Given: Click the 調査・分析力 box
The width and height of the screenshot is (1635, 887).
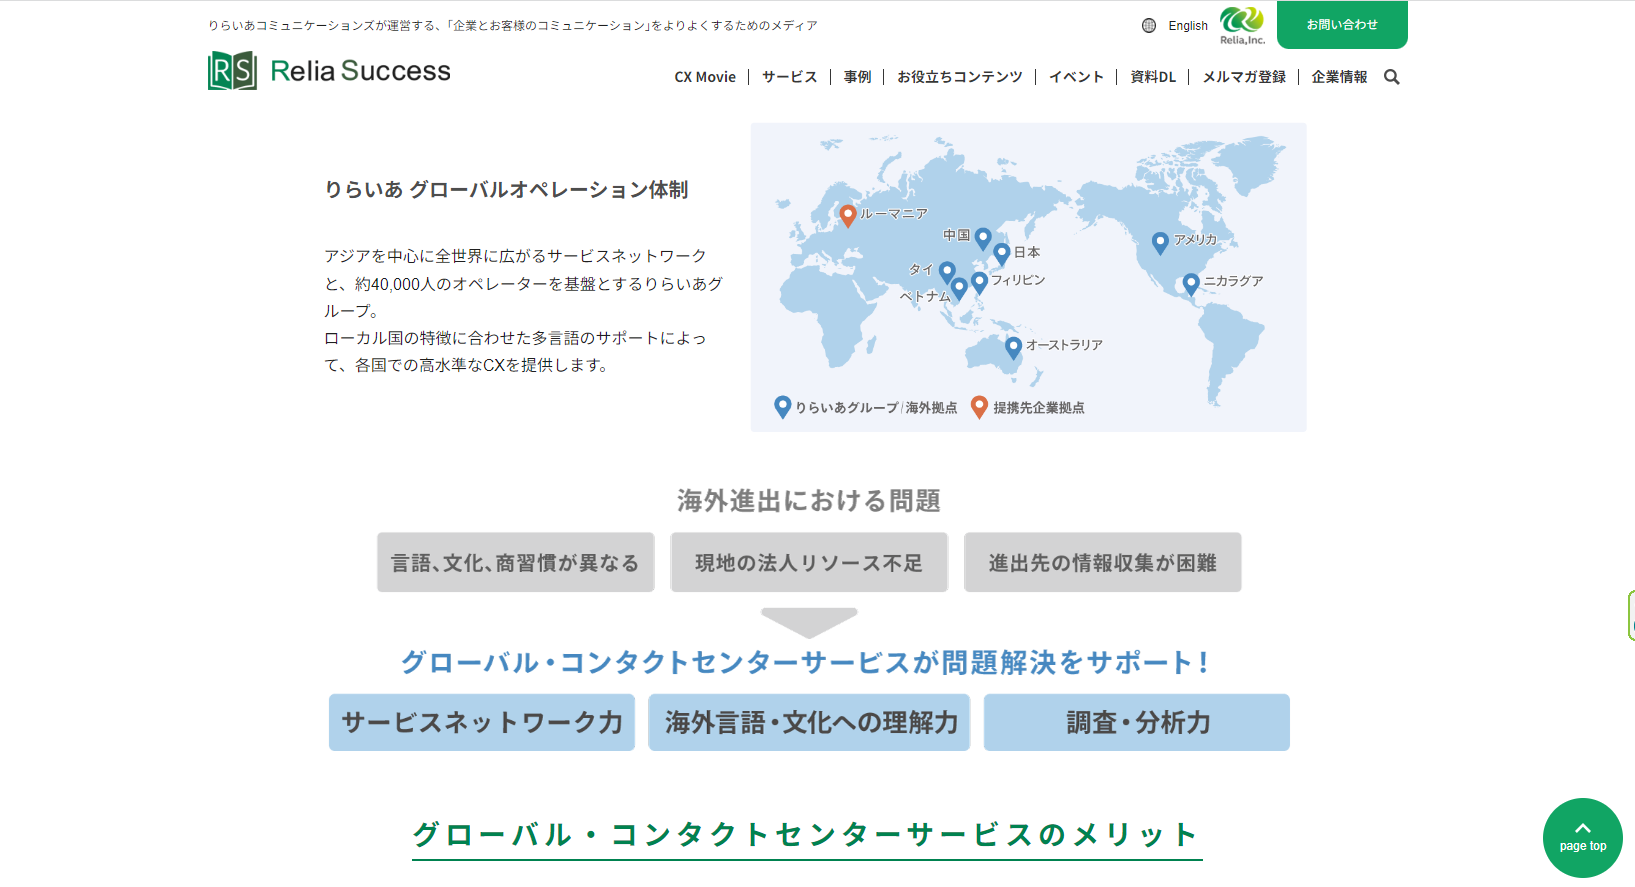Looking at the screenshot, I should point(1137,722).
